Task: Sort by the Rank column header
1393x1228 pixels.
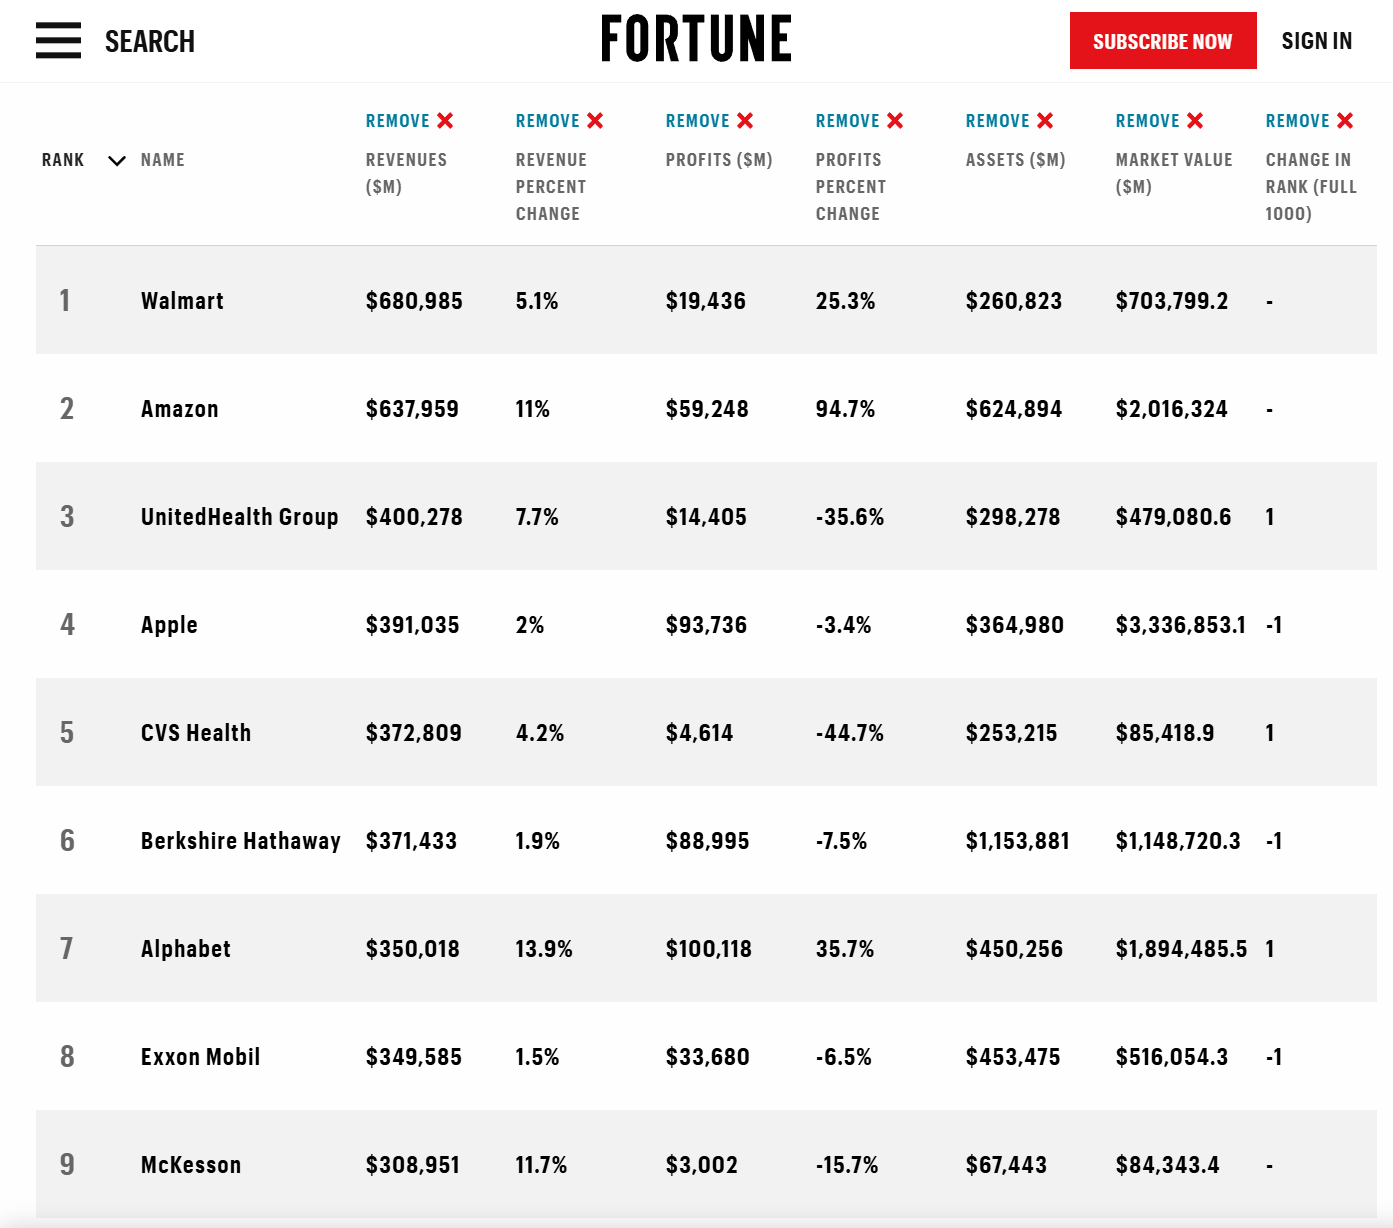Action: tap(63, 160)
